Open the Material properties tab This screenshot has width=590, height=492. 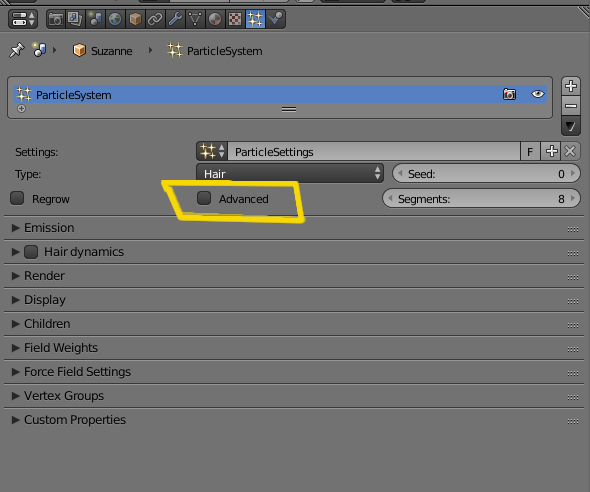(x=215, y=19)
